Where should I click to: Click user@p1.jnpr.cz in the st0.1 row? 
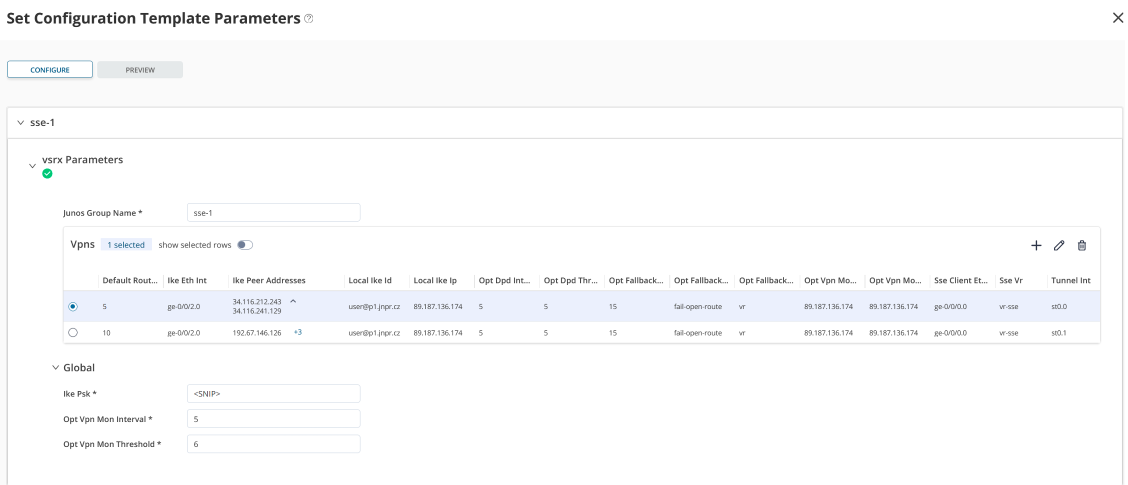tap(373, 333)
